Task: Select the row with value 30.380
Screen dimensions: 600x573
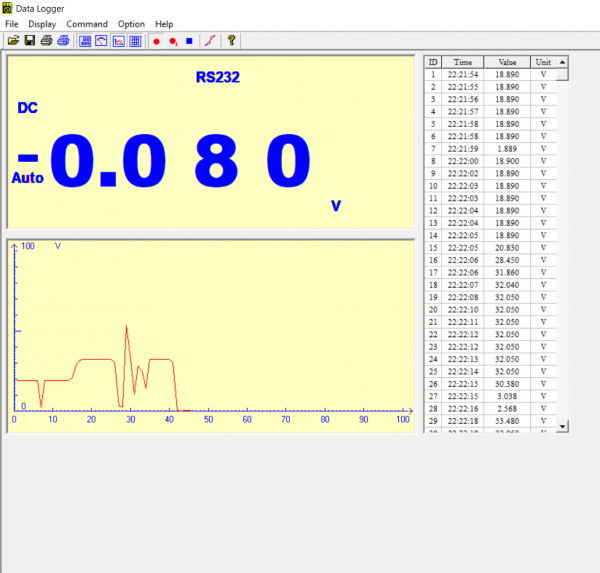Action: (490, 384)
